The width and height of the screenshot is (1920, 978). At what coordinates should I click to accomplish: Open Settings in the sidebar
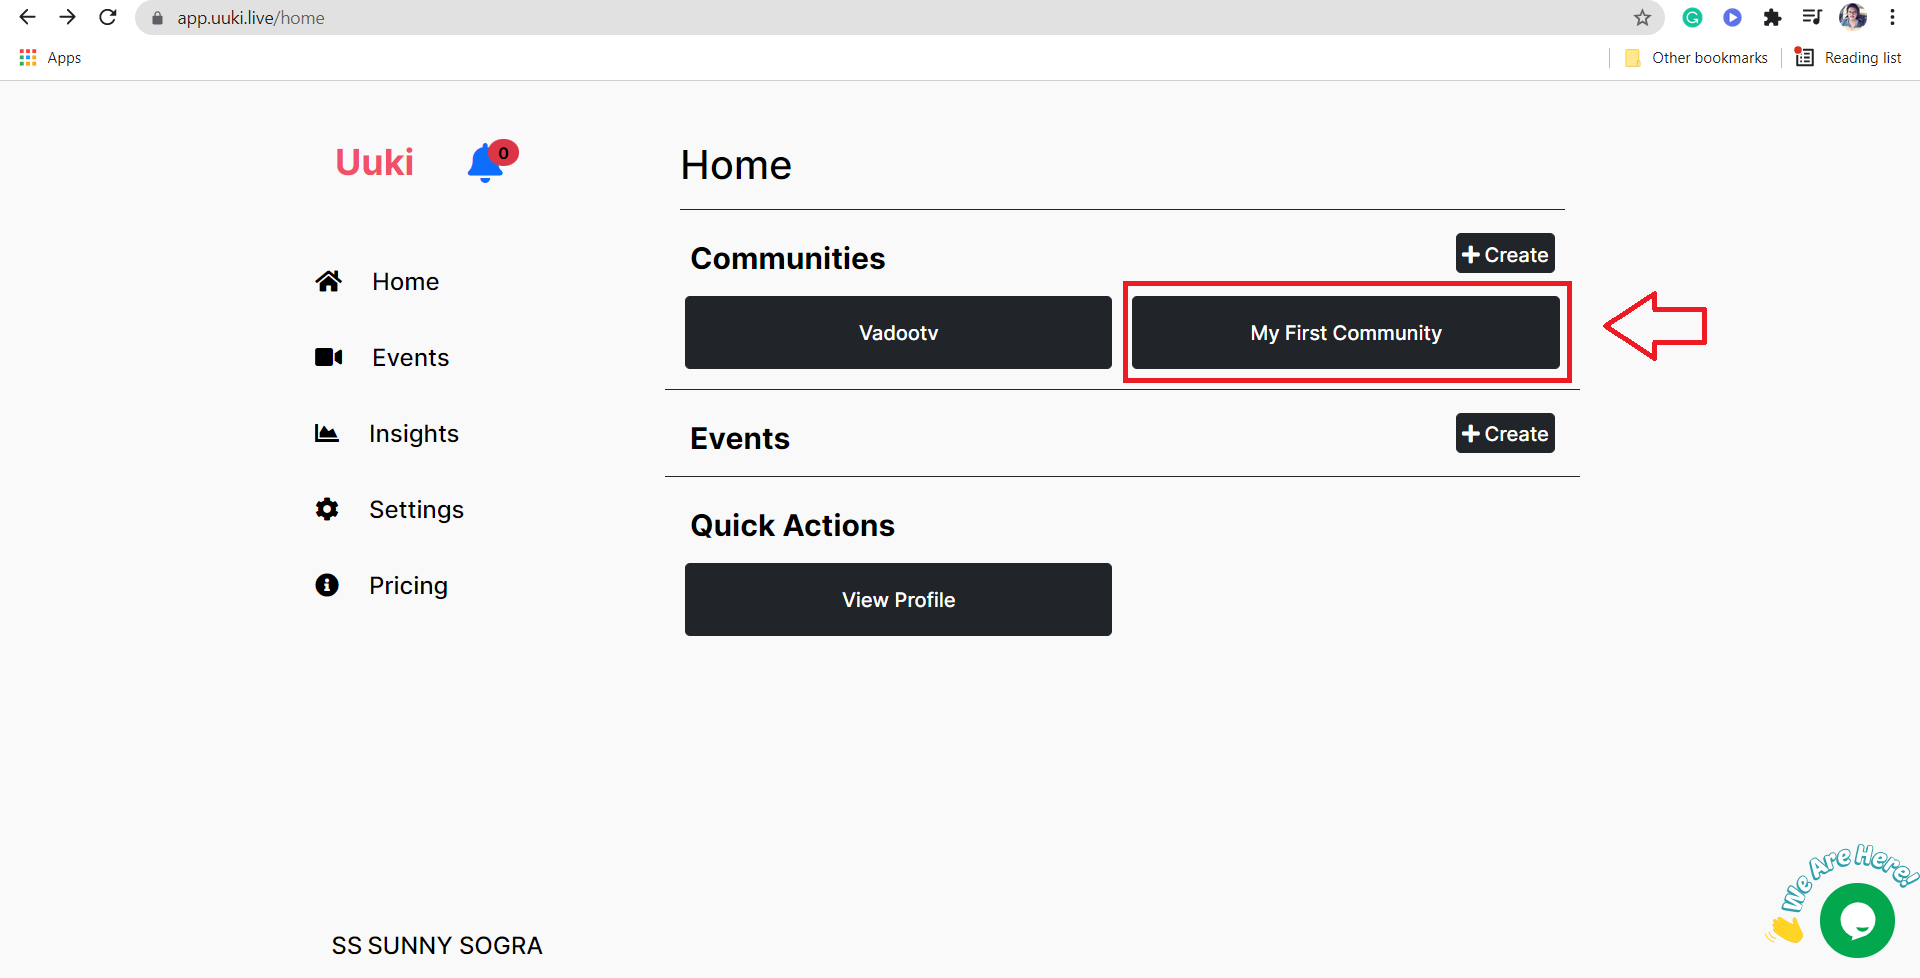coord(416,510)
